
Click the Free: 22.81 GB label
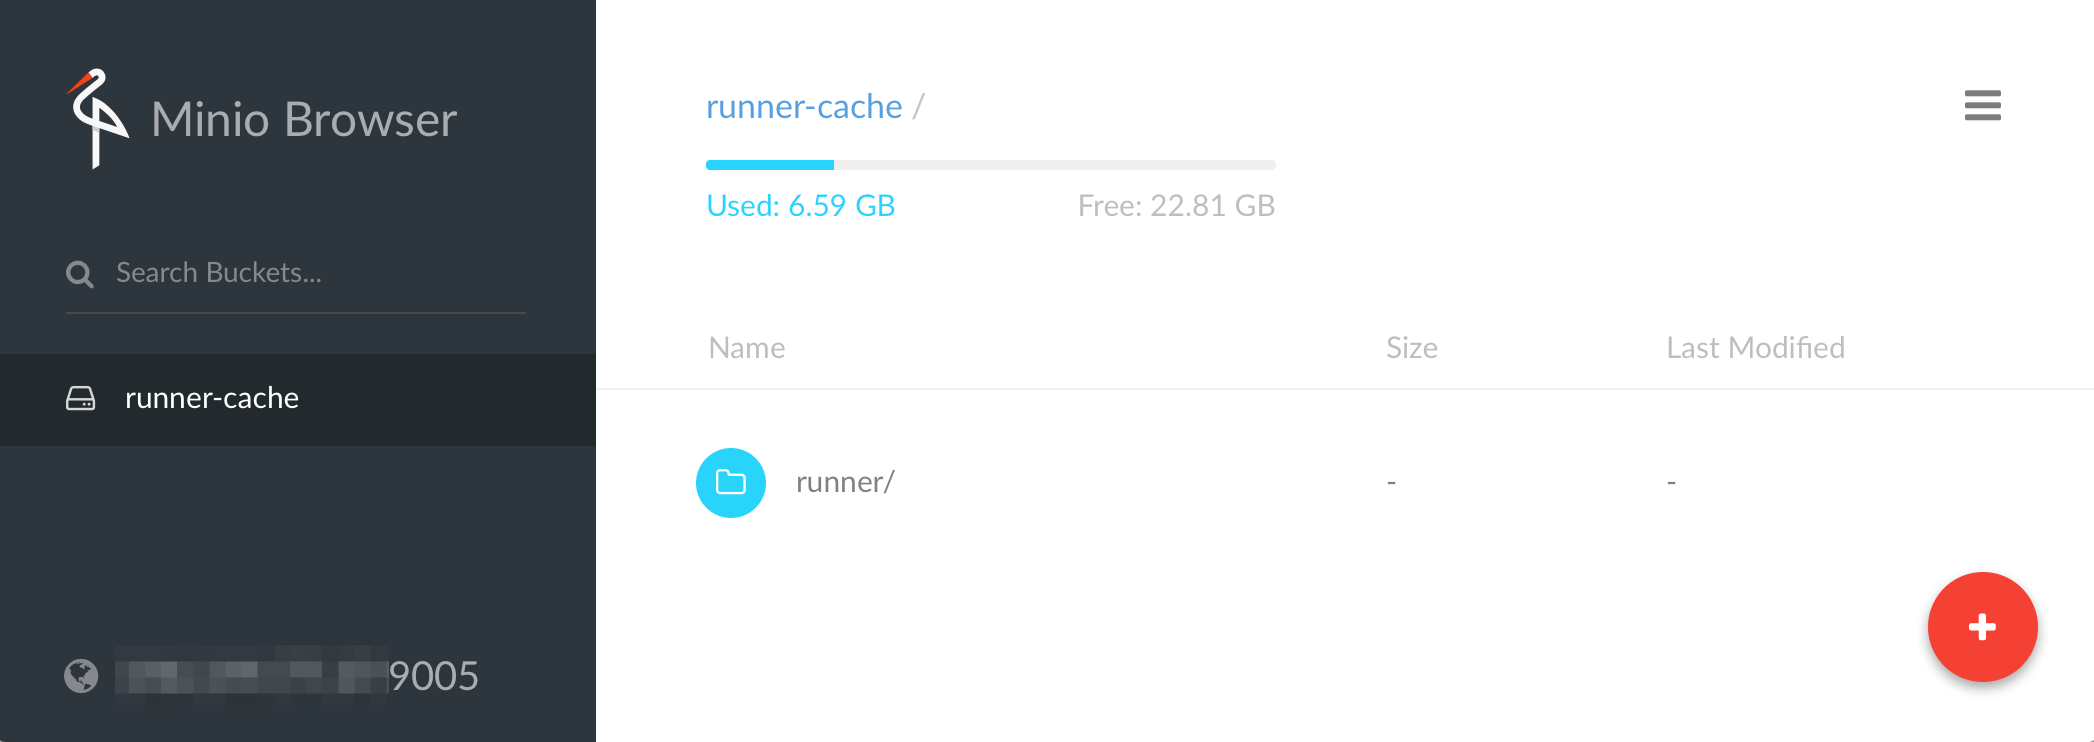click(1176, 205)
